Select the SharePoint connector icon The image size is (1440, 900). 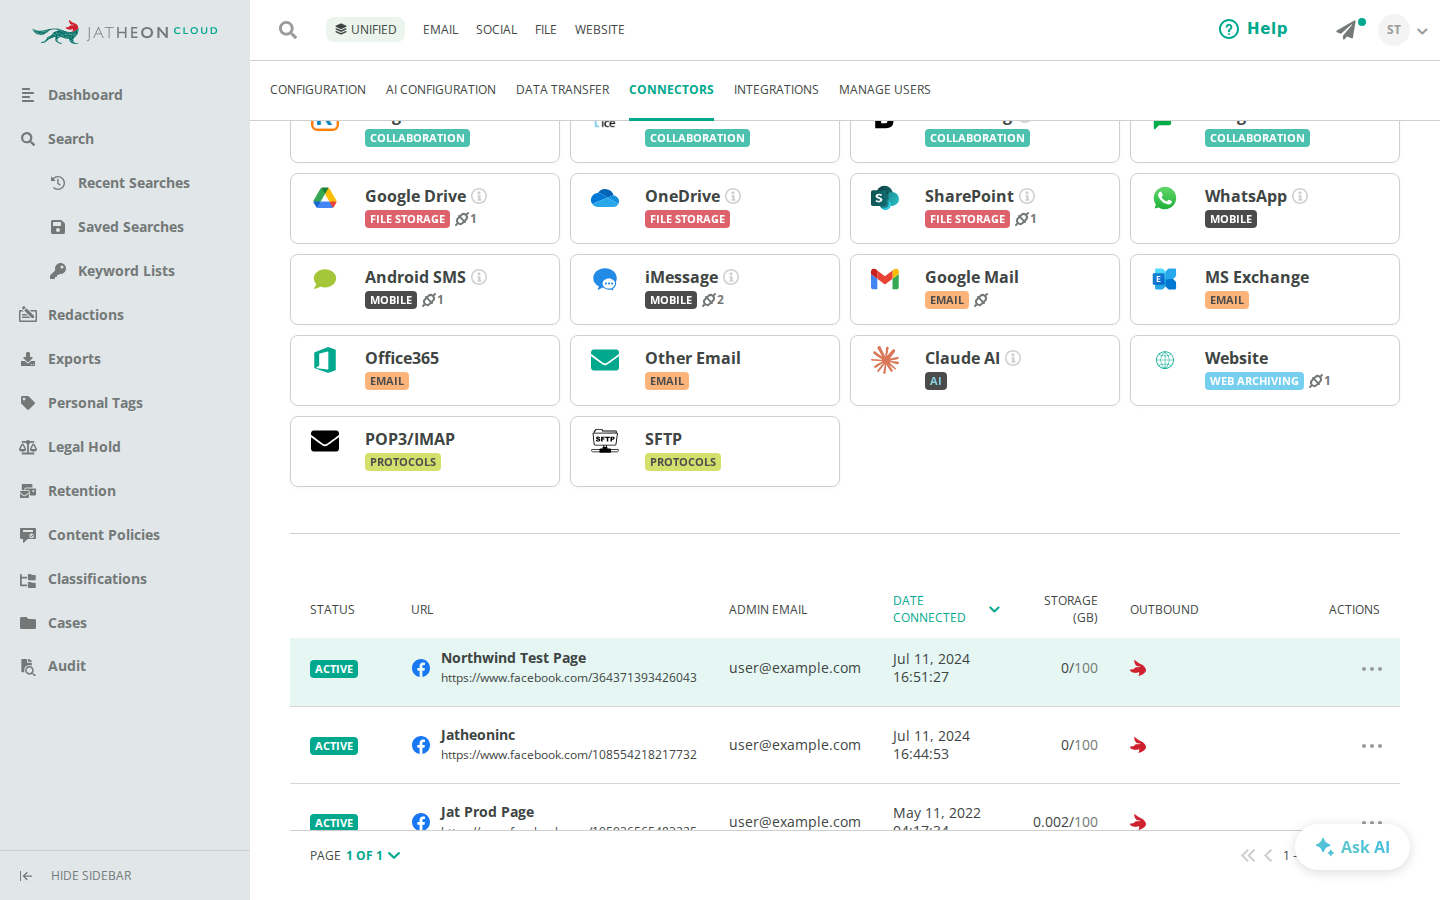[x=885, y=198]
